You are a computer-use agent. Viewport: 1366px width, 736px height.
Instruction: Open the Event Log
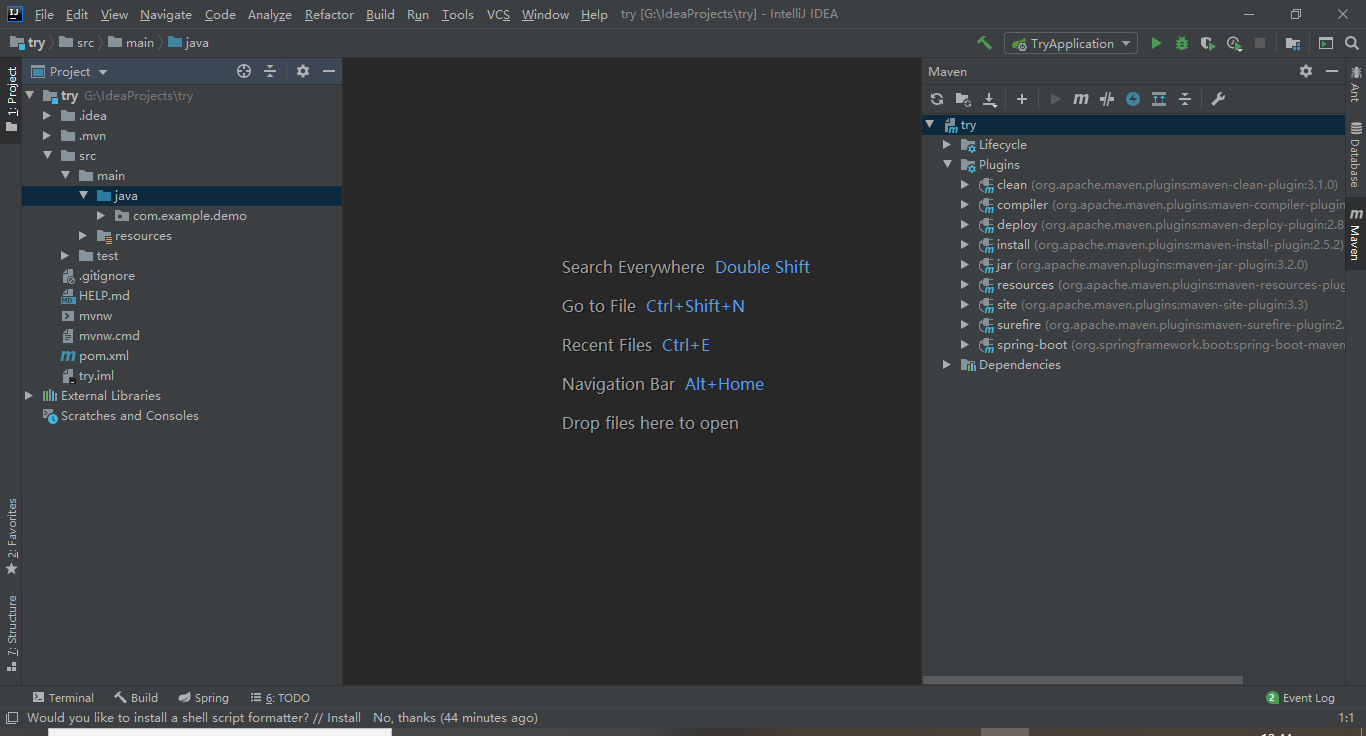click(1300, 698)
